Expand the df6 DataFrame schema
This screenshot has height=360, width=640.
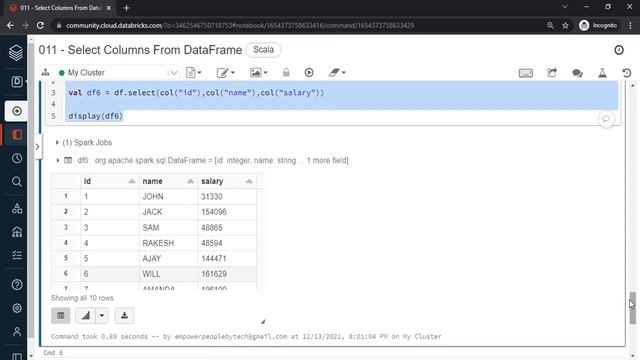click(58, 160)
